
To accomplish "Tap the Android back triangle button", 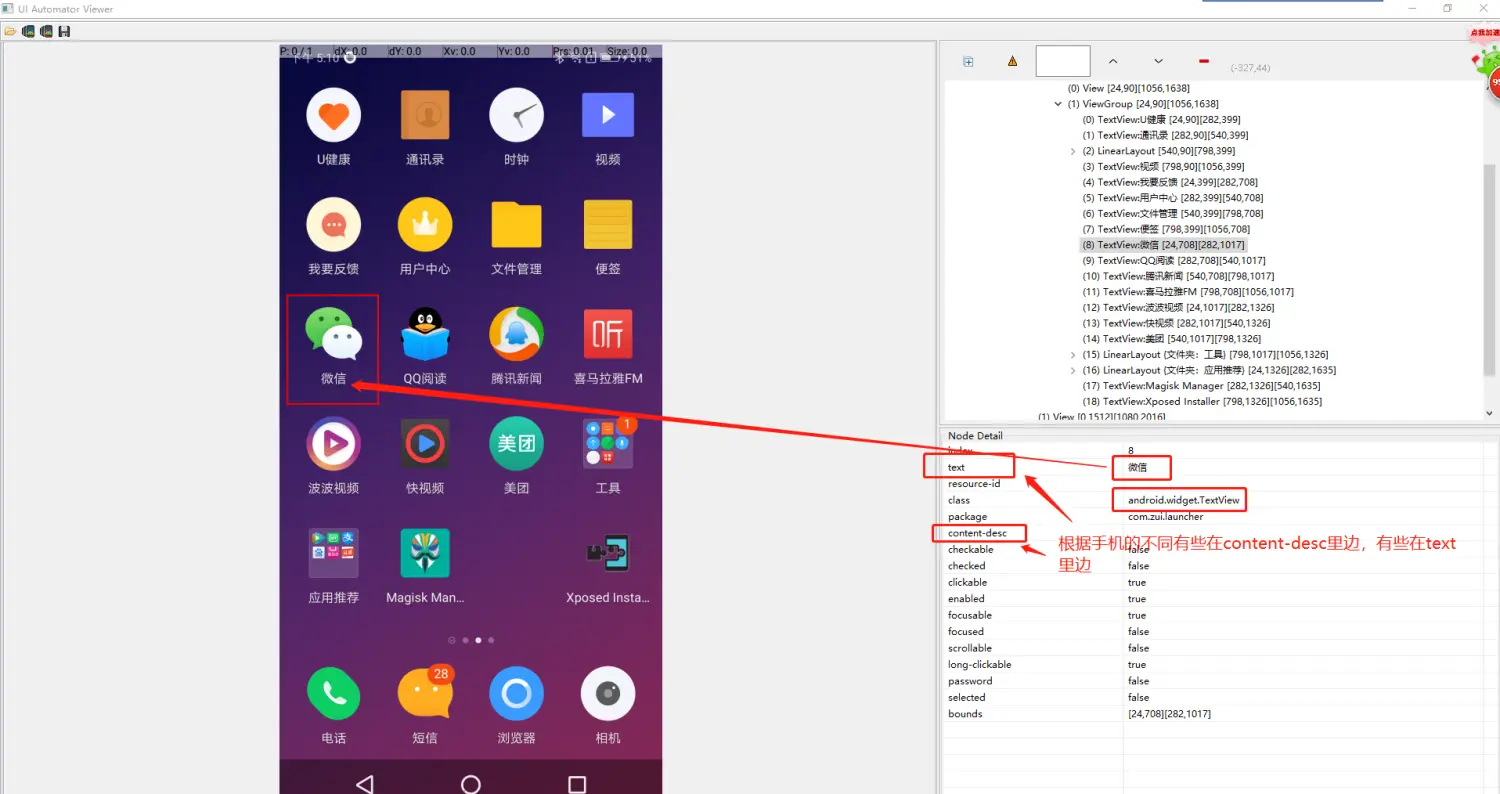I will pyautogui.click(x=365, y=784).
